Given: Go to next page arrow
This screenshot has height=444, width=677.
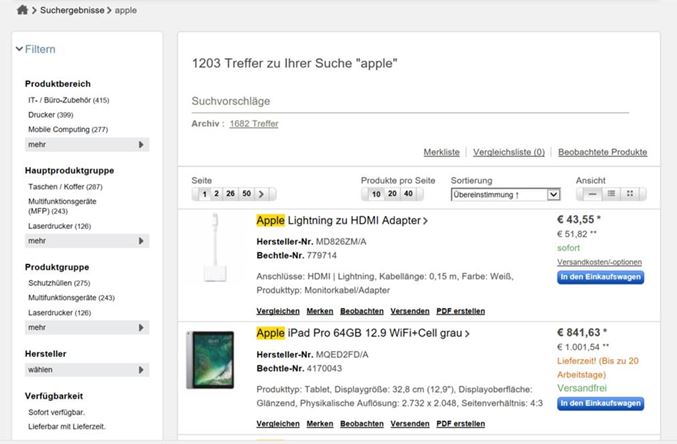Looking at the screenshot, I should tap(261, 194).
